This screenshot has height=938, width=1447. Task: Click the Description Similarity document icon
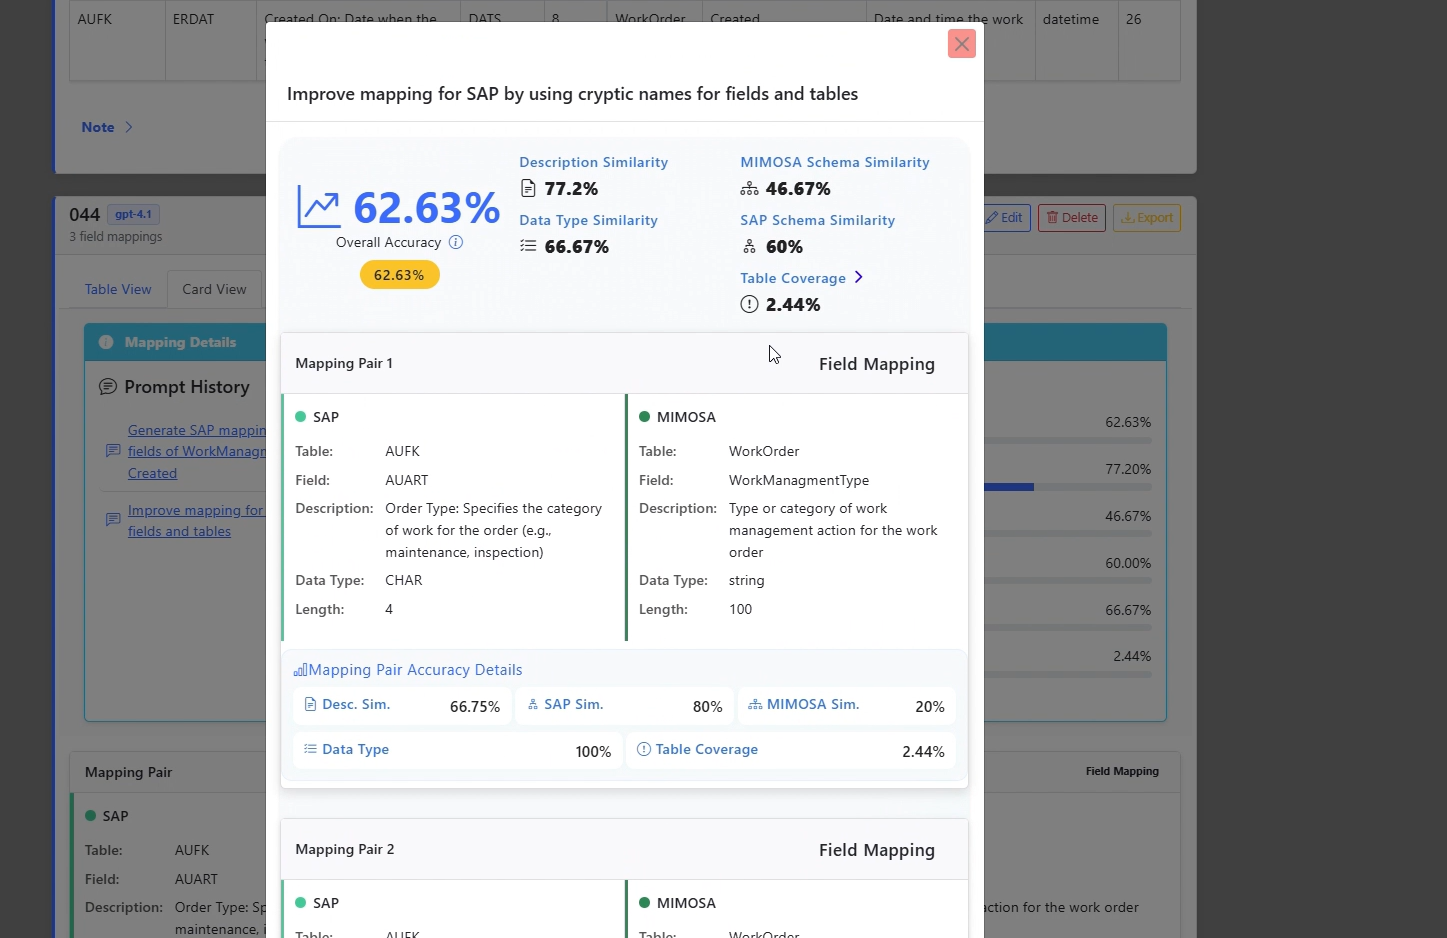[528, 189]
